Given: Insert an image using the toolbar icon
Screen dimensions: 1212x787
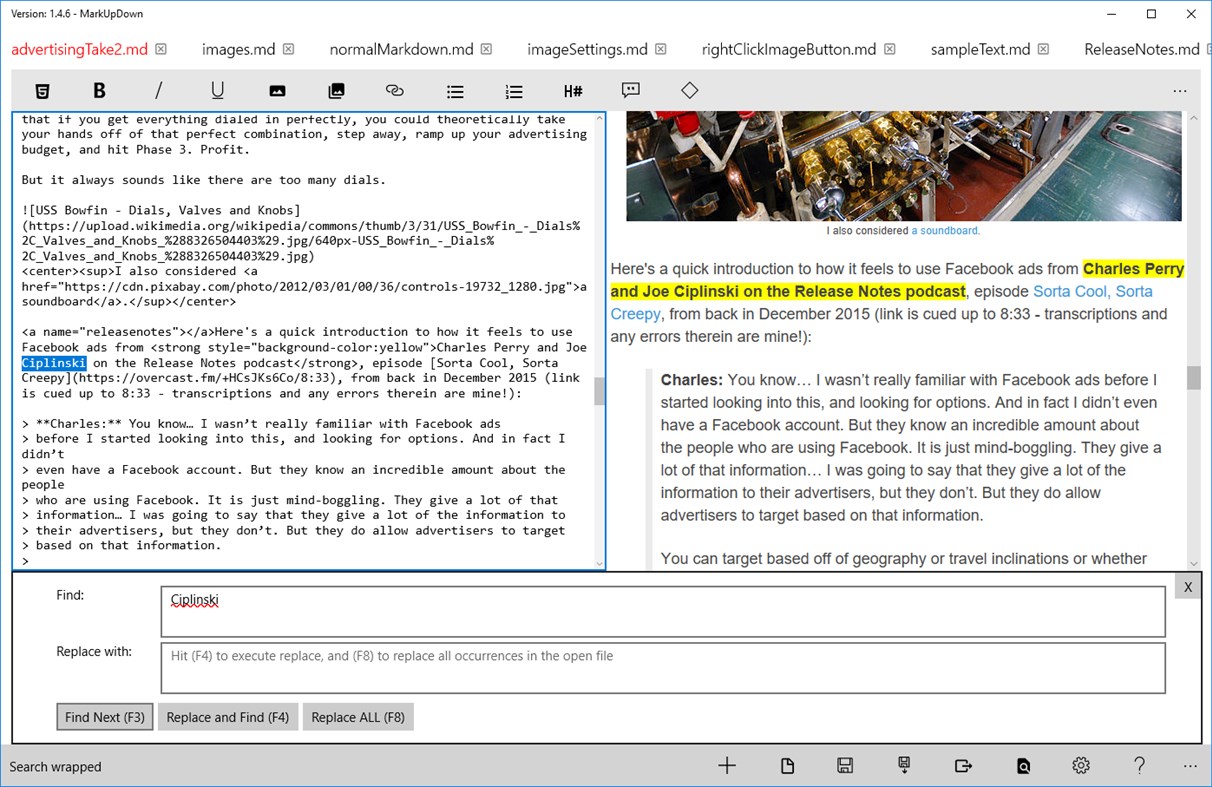Looking at the screenshot, I should click(276, 90).
